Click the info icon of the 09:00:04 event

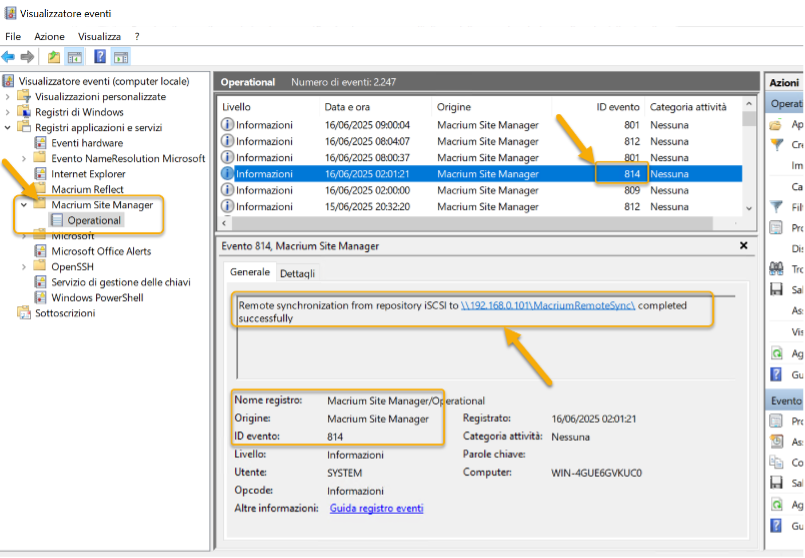click(227, 124)
